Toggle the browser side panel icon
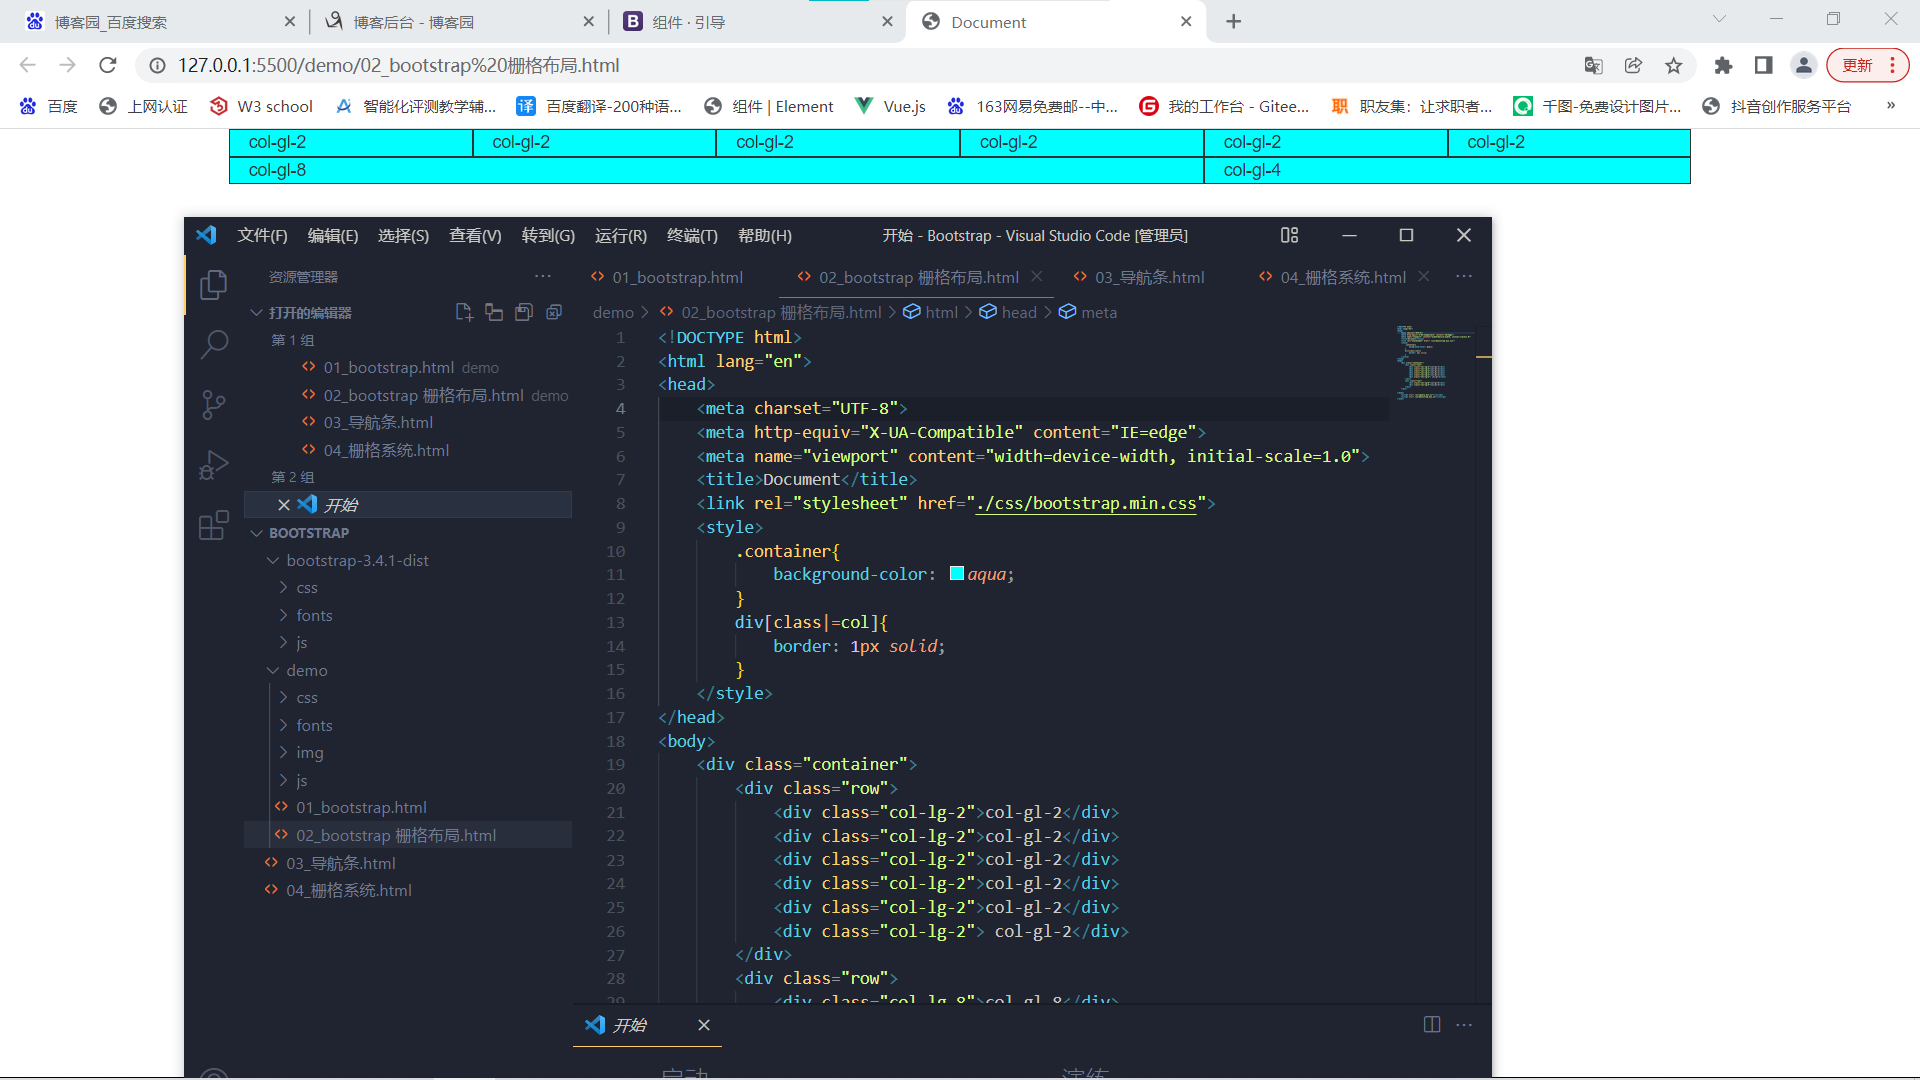The width and height of the screenshot is (1920, 1080). coord(1763,66)
